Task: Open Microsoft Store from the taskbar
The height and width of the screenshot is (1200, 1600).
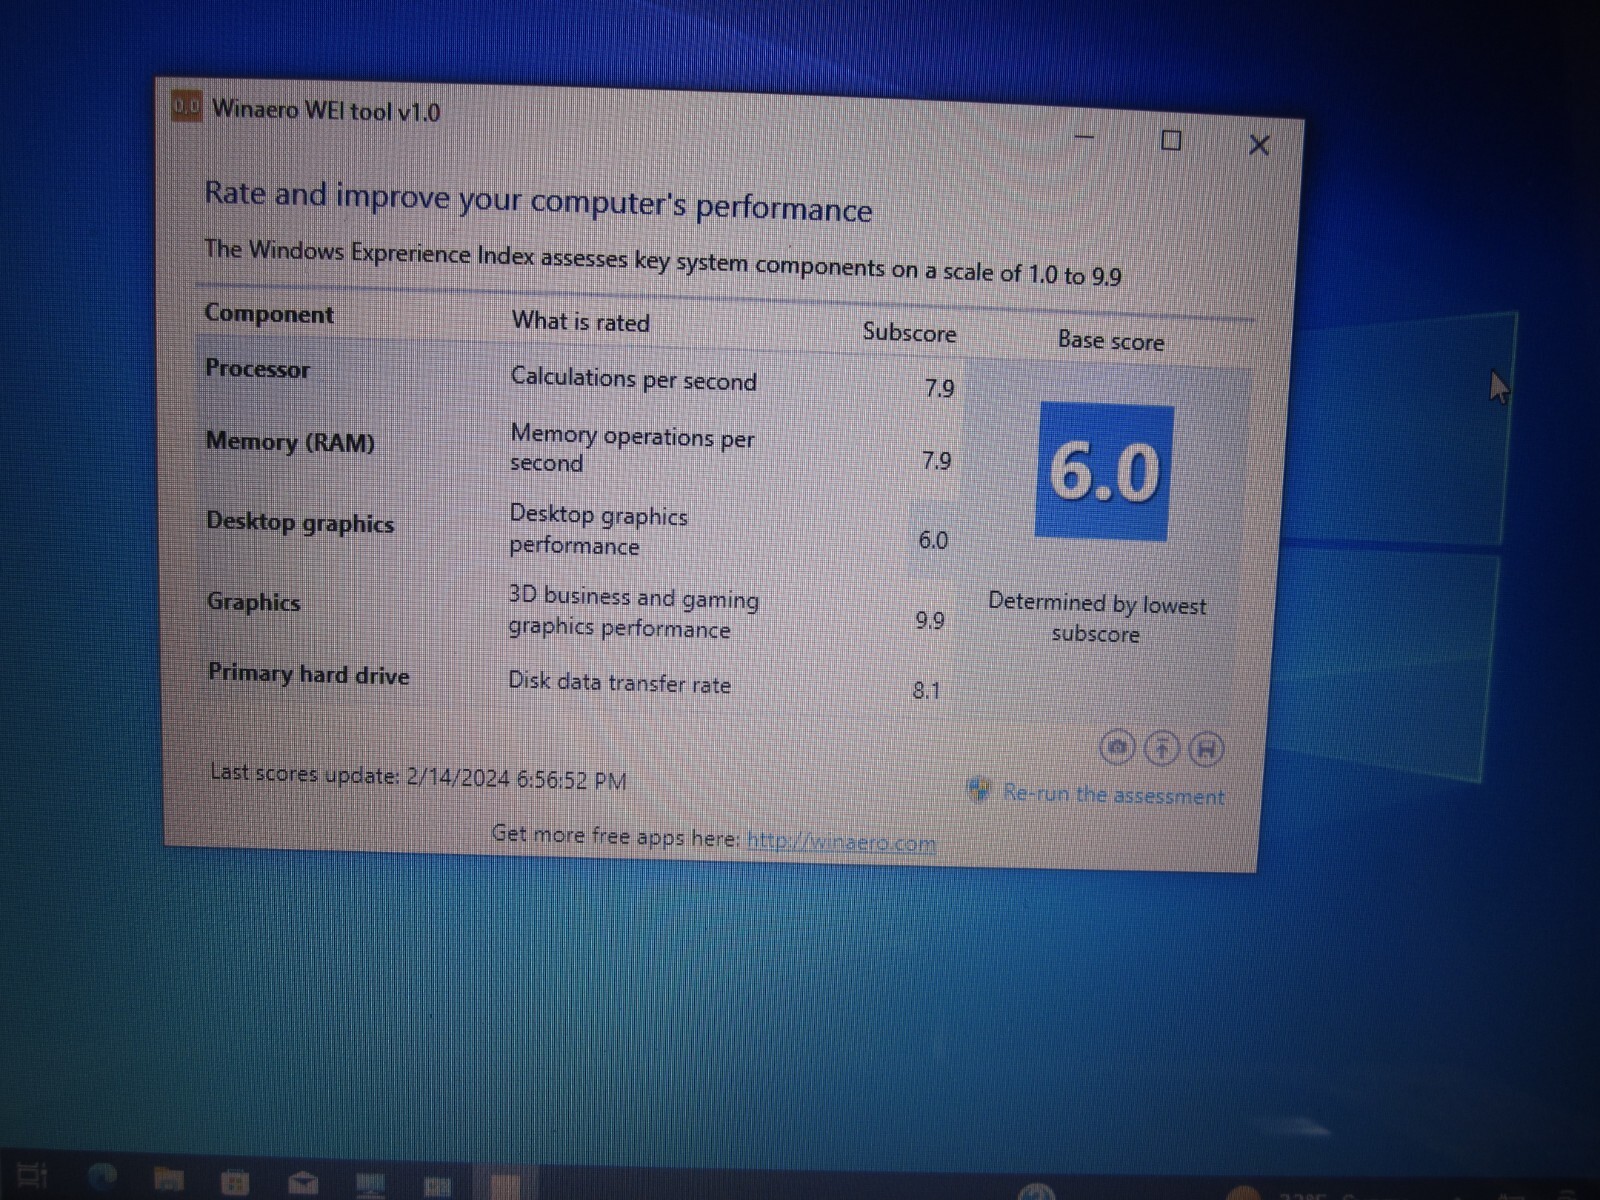Action: click(x=235, y=1182)
